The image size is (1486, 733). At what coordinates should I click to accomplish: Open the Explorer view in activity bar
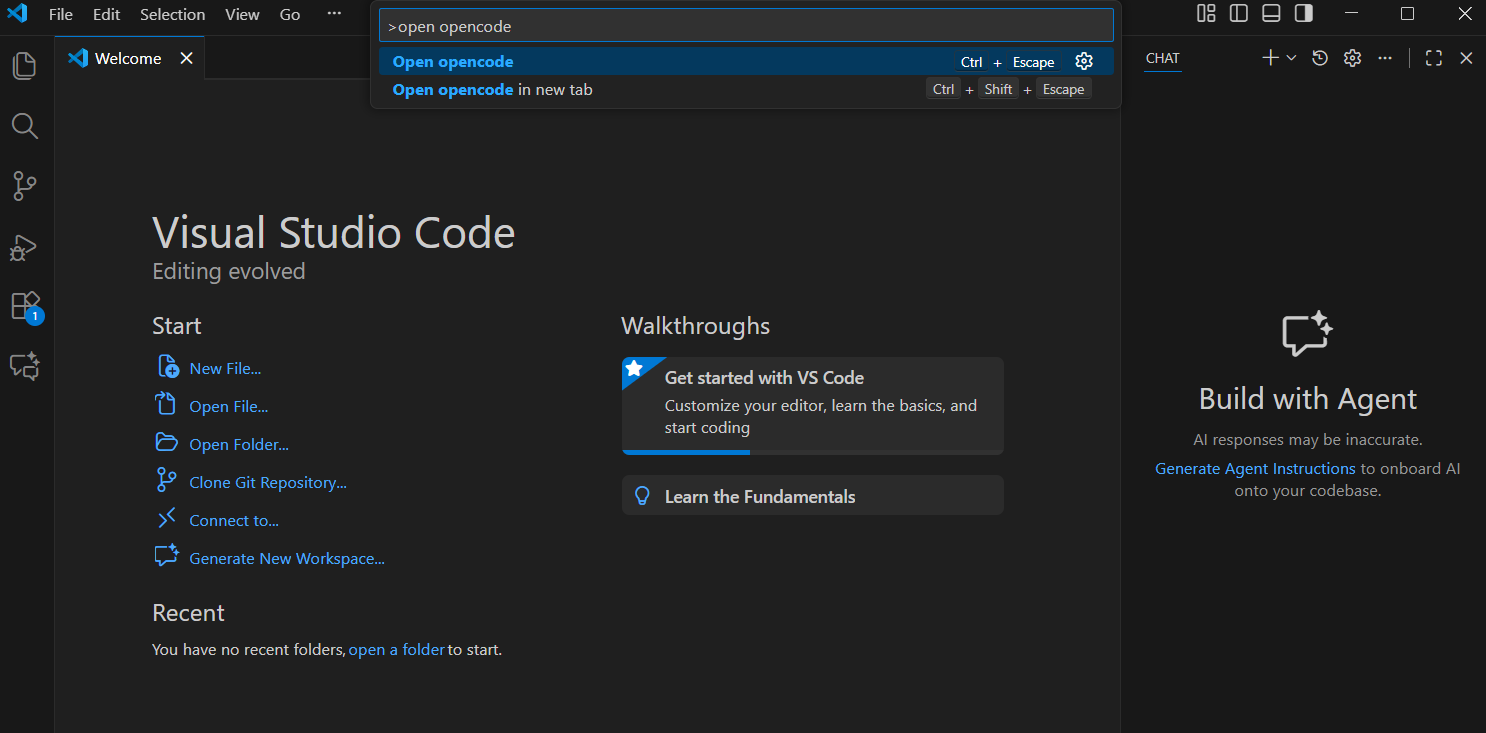point(24,66)
